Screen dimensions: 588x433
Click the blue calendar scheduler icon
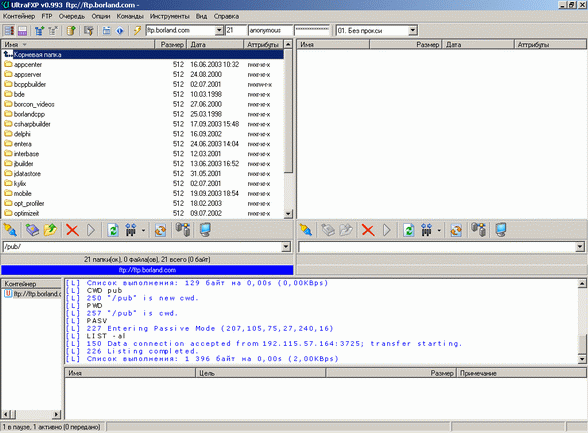[x=106, y=30]
